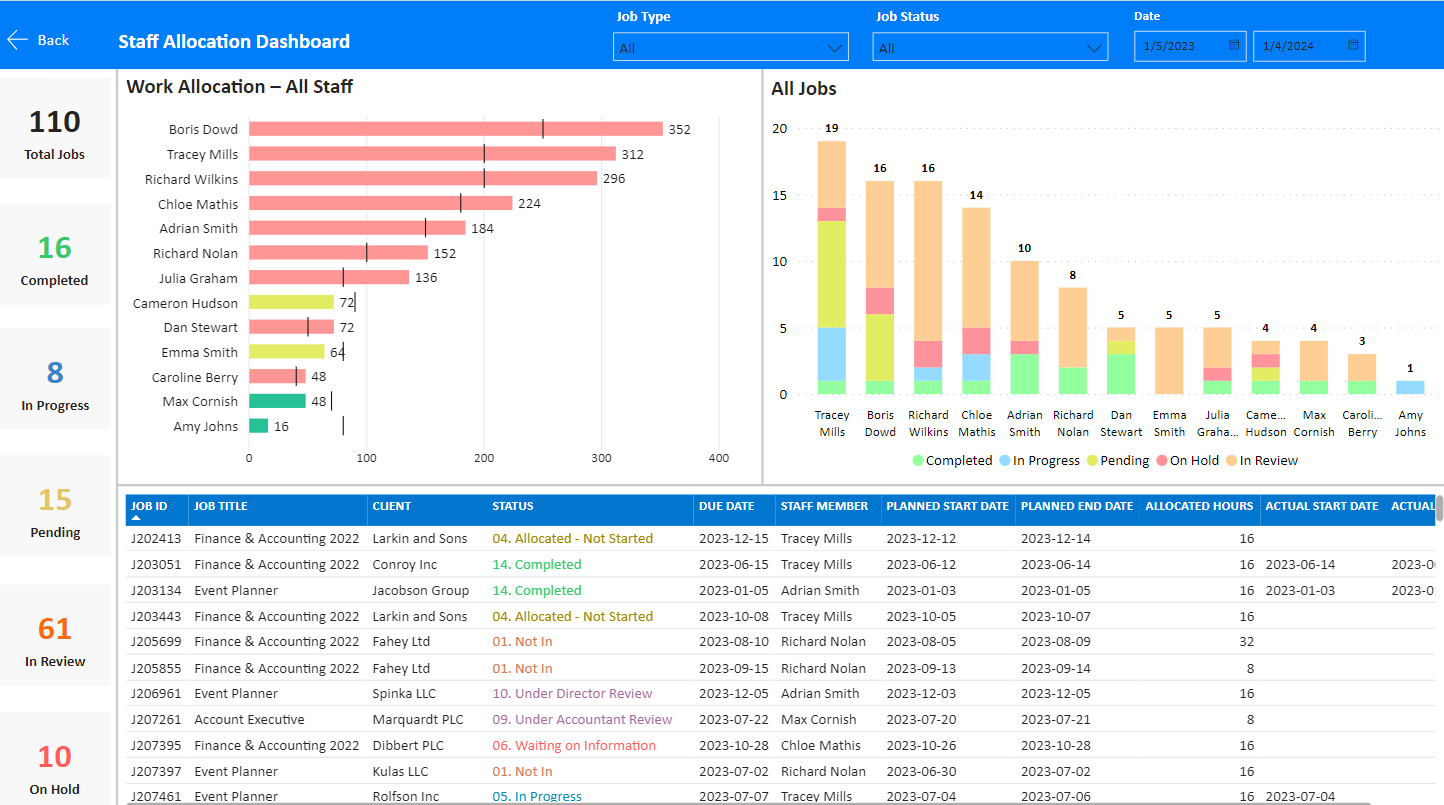Open the start date calendar picker icon
Screen dimensions: 1444x805
click(x=1234, y=45)
